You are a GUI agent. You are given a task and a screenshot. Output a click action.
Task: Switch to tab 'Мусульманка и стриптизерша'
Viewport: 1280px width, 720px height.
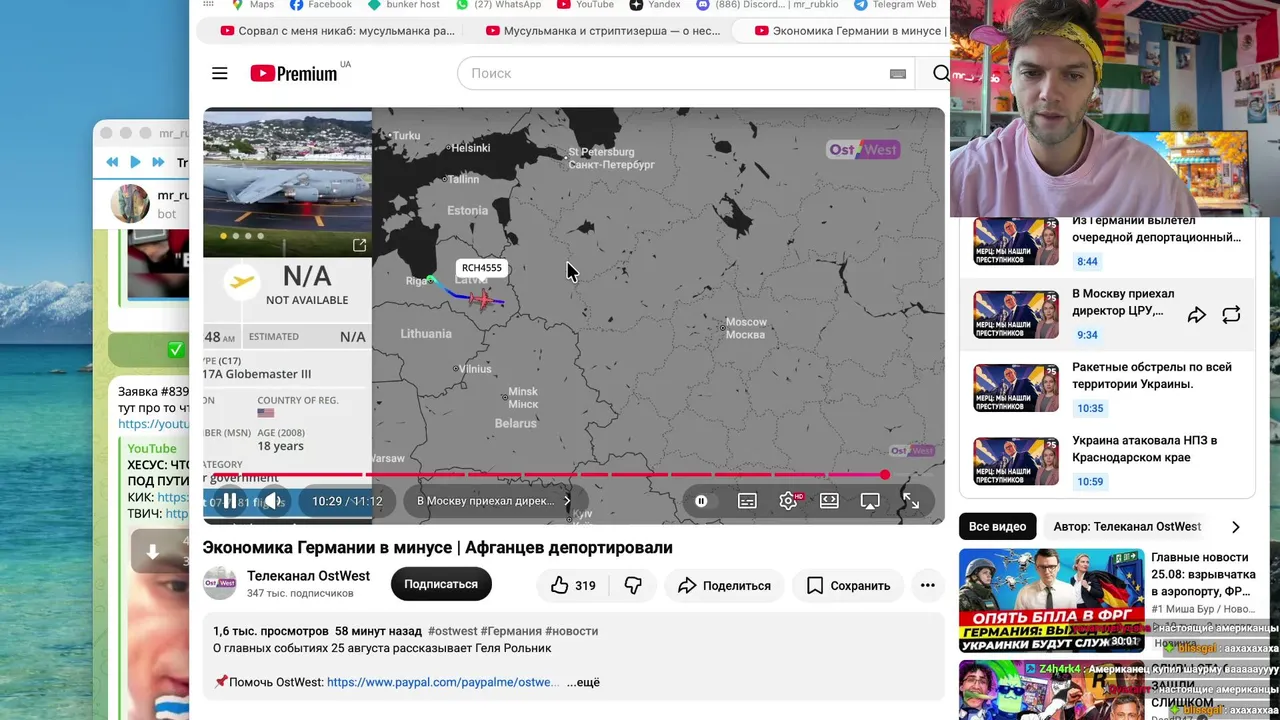603,31
